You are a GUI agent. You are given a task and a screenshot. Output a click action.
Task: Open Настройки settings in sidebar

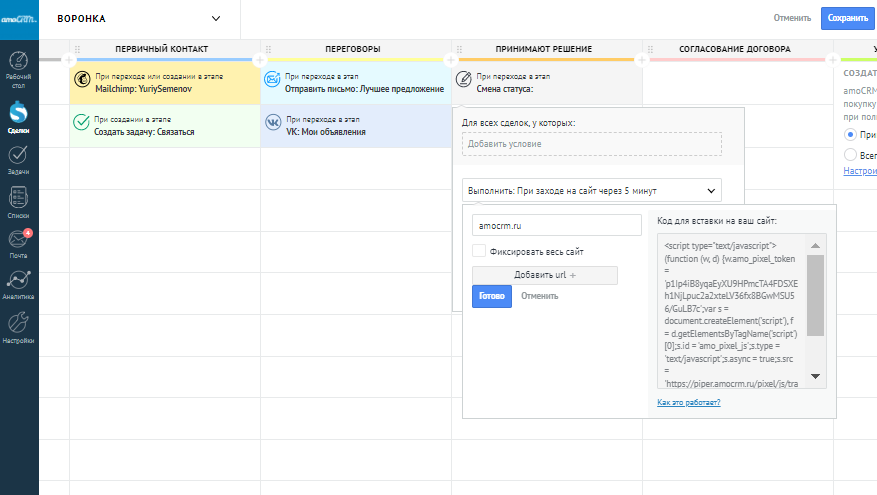point(19,327)
